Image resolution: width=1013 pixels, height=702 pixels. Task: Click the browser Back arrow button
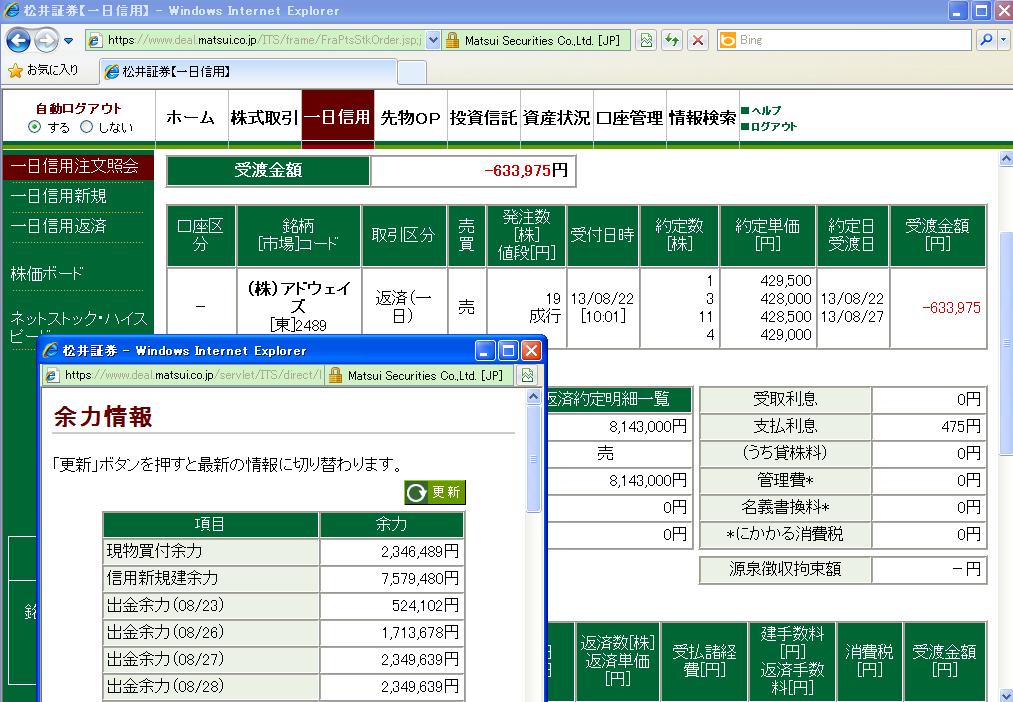click(x=19, y=41)
